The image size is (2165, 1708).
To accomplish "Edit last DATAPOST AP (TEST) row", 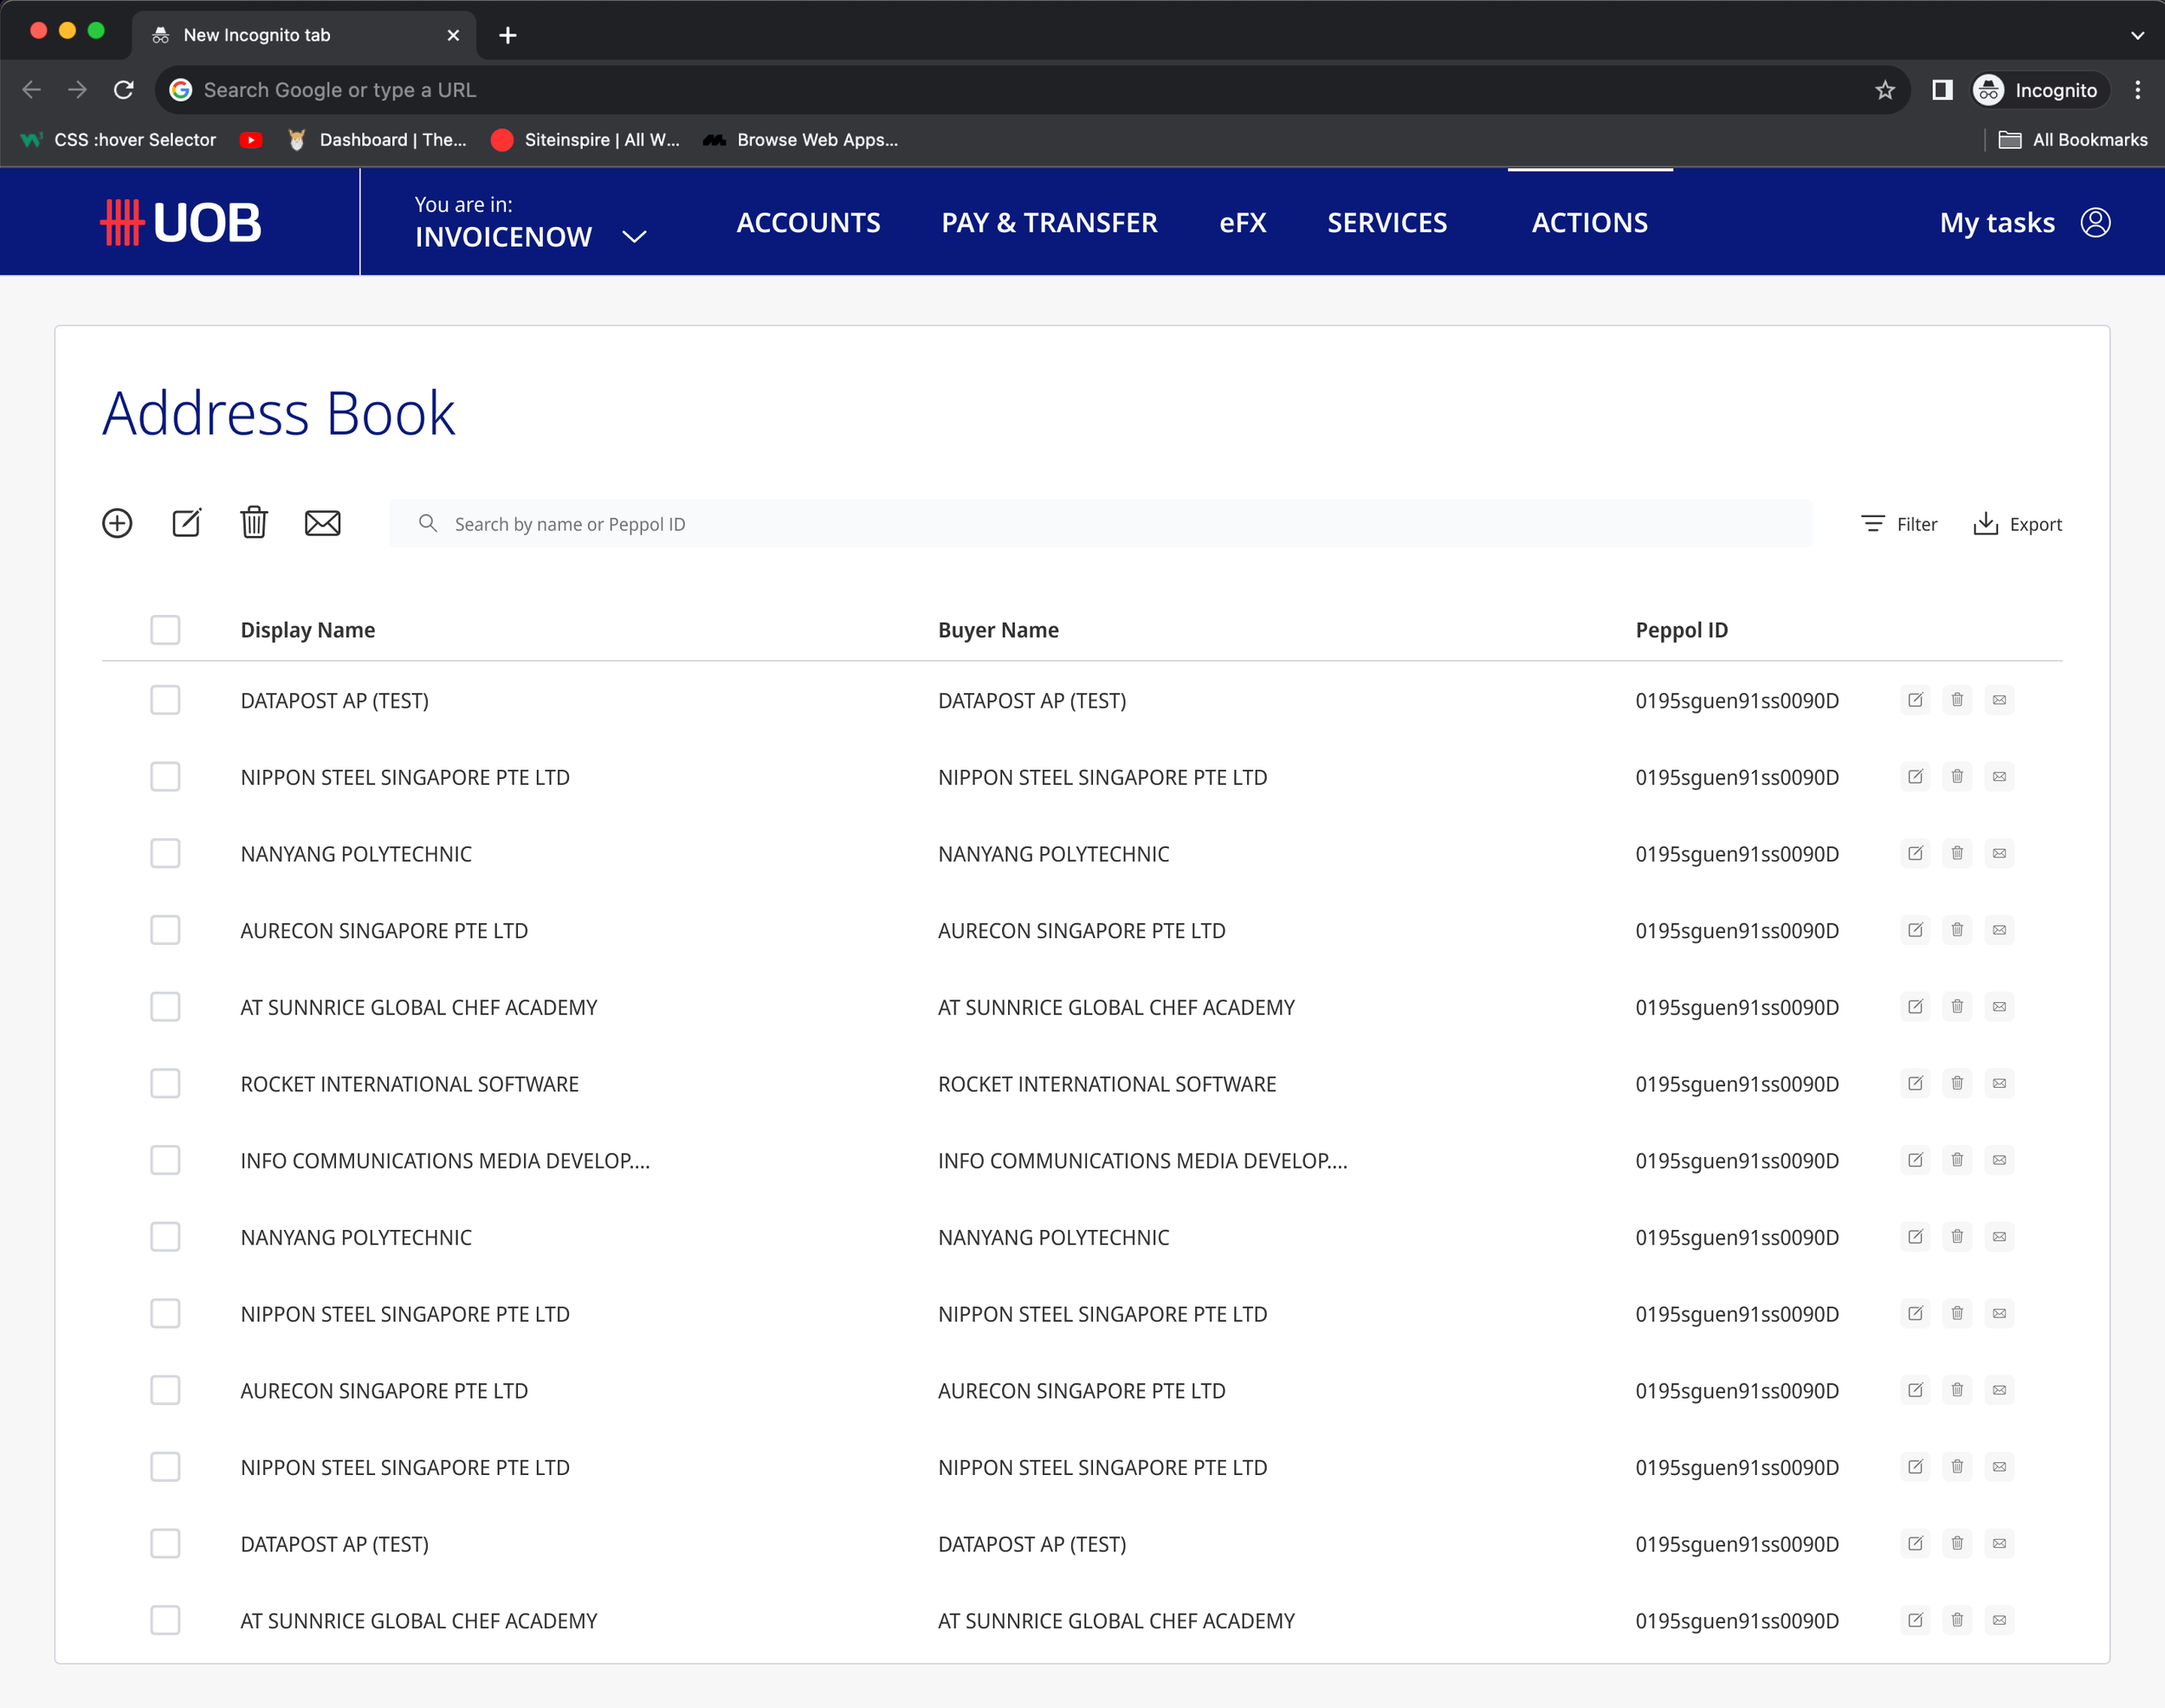I will (1915, 1543).
